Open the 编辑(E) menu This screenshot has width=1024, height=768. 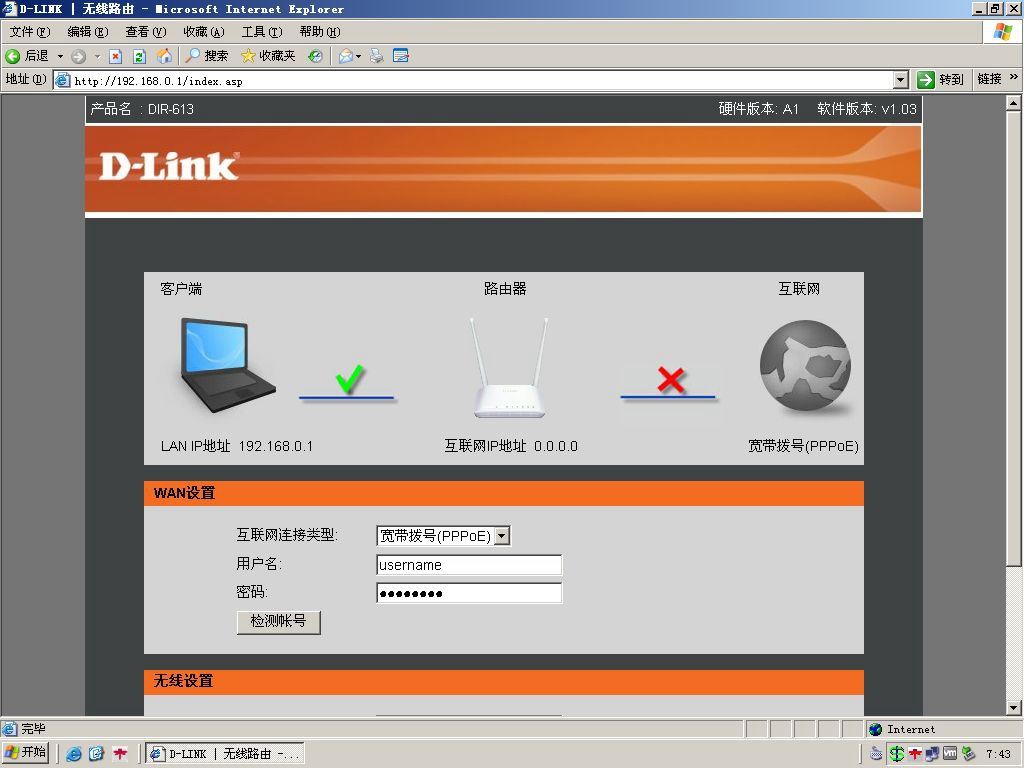(88, 32)
